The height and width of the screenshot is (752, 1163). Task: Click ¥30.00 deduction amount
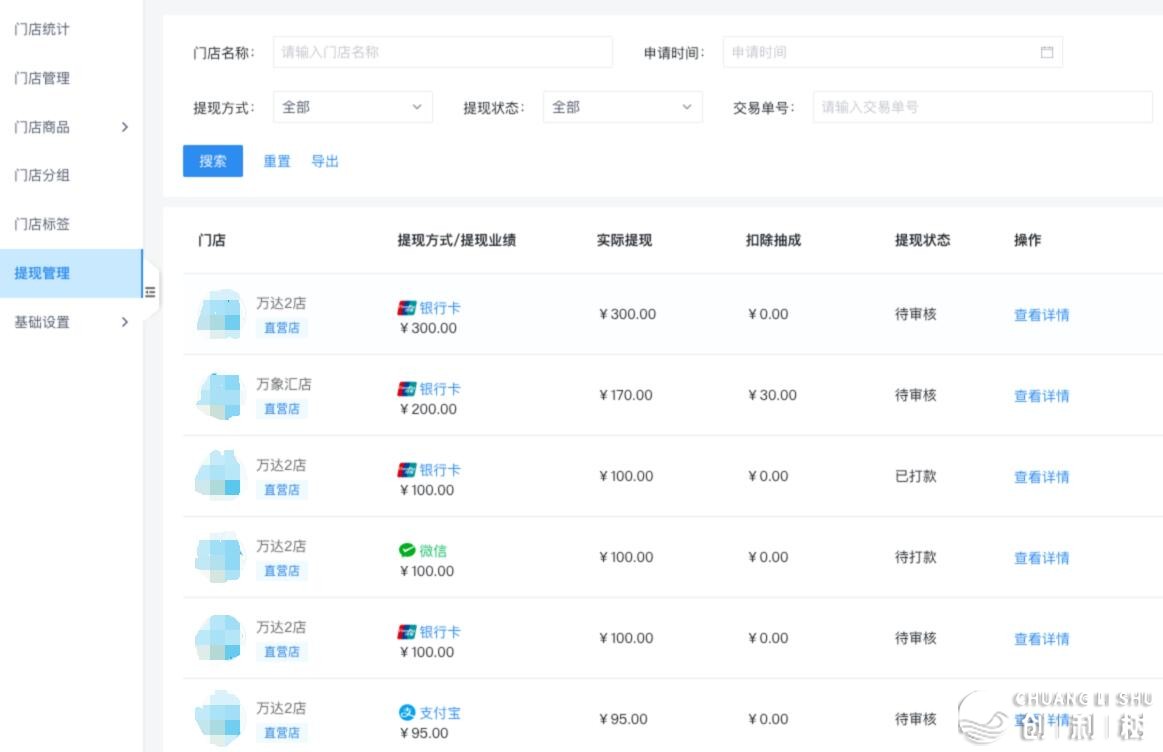coord(772,395)
